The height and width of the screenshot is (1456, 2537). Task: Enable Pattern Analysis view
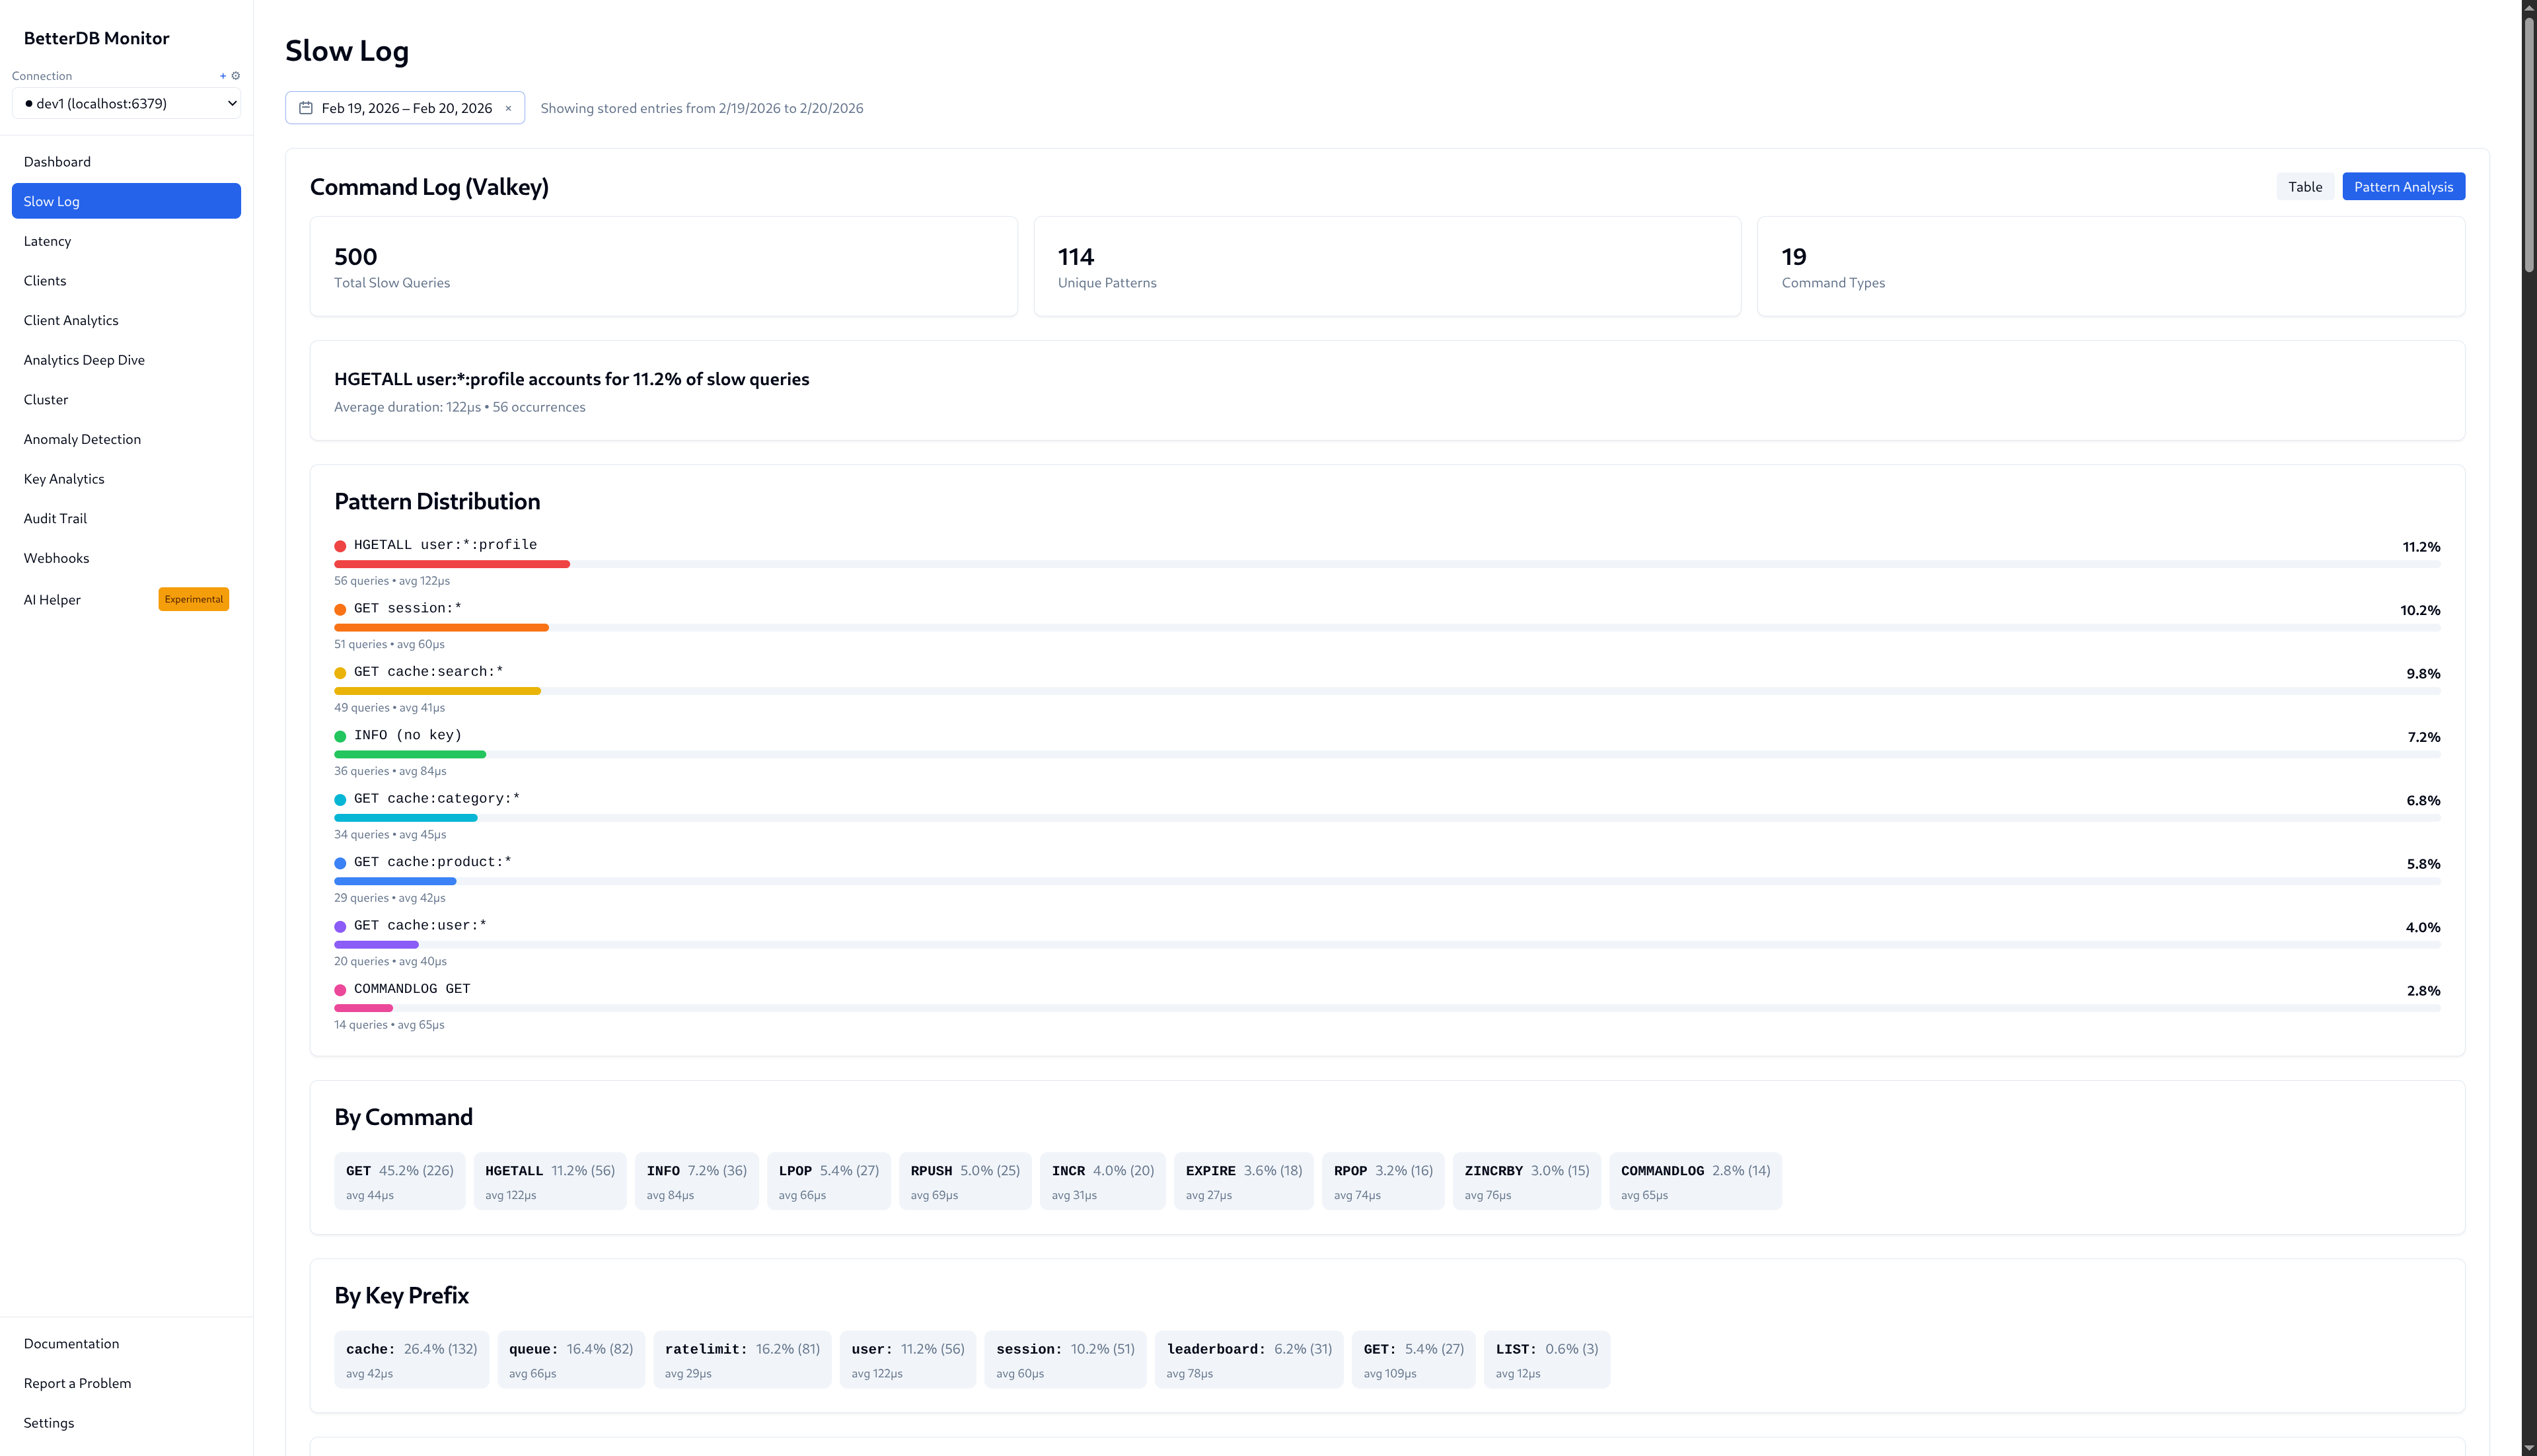(2403, 186)
